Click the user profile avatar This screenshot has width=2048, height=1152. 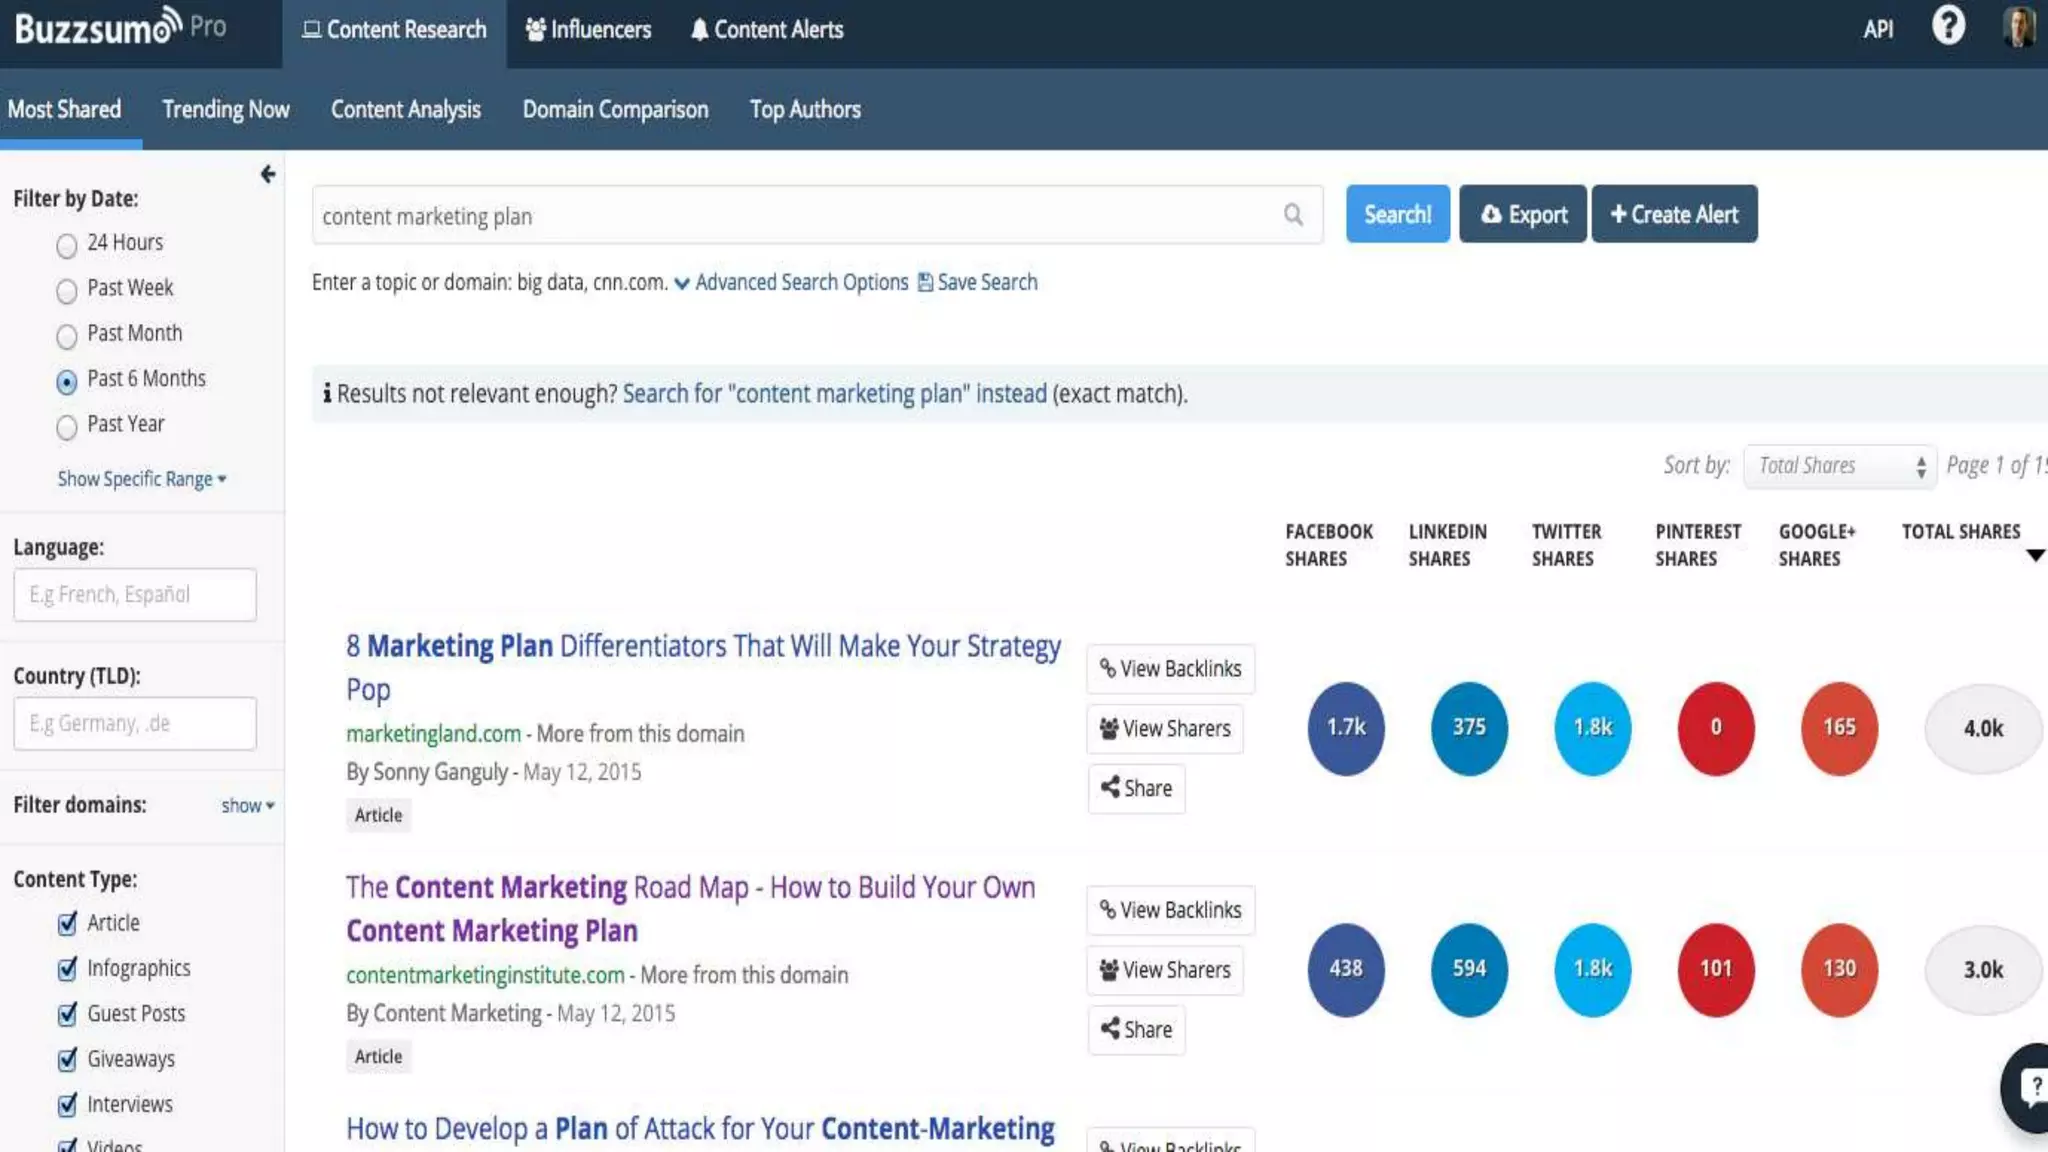click(x=2019, y=27)
